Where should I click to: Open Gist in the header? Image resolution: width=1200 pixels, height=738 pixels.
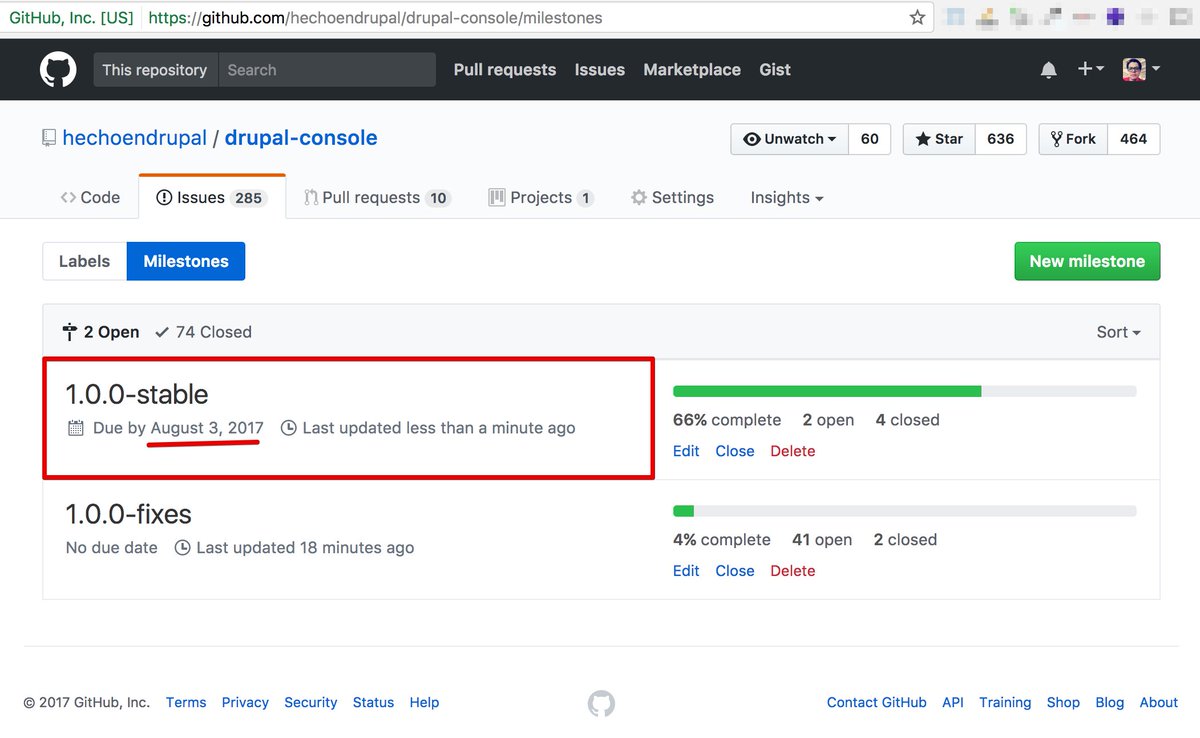(775, 70)
